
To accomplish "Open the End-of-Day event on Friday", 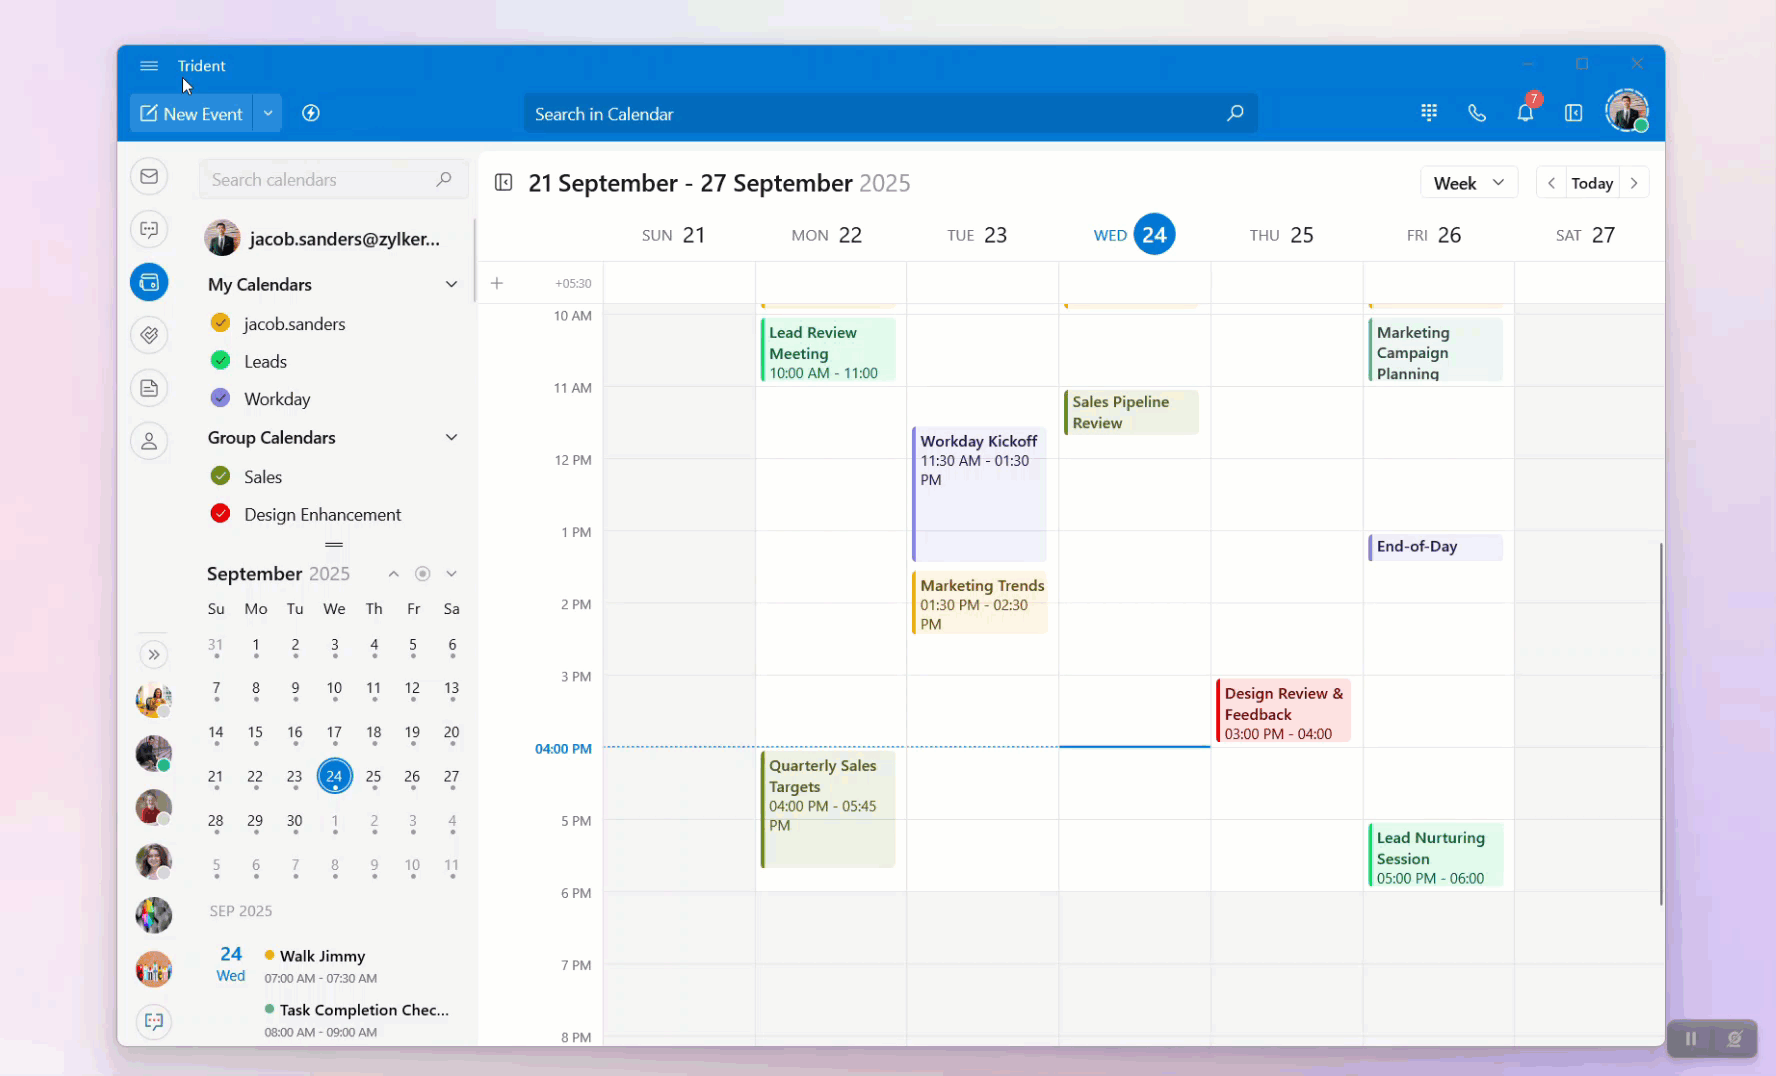I will 1435,547.
